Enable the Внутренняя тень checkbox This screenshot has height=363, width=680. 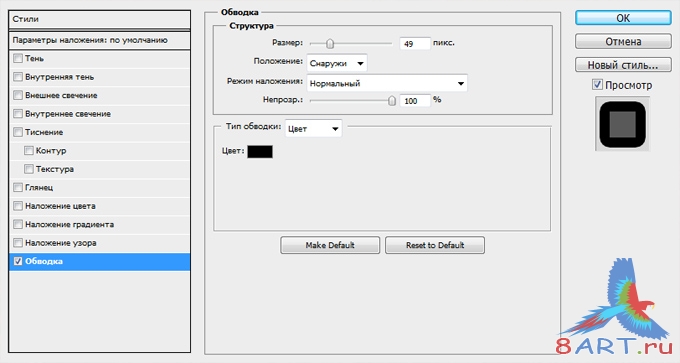tap(18, 77)
